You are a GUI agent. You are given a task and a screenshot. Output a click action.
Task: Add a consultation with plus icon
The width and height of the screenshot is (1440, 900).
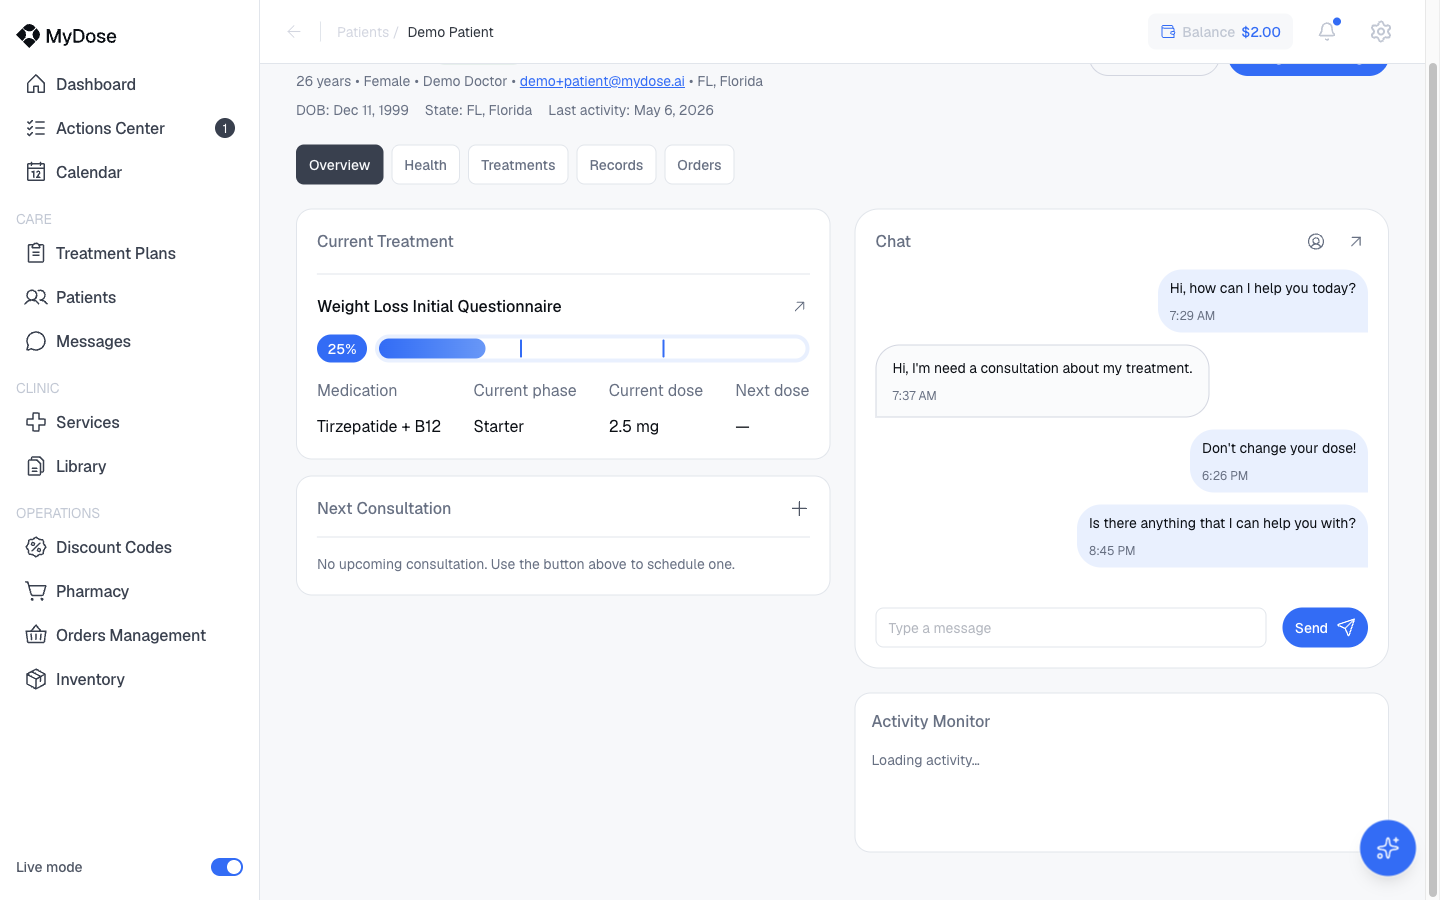pos(799,509)
